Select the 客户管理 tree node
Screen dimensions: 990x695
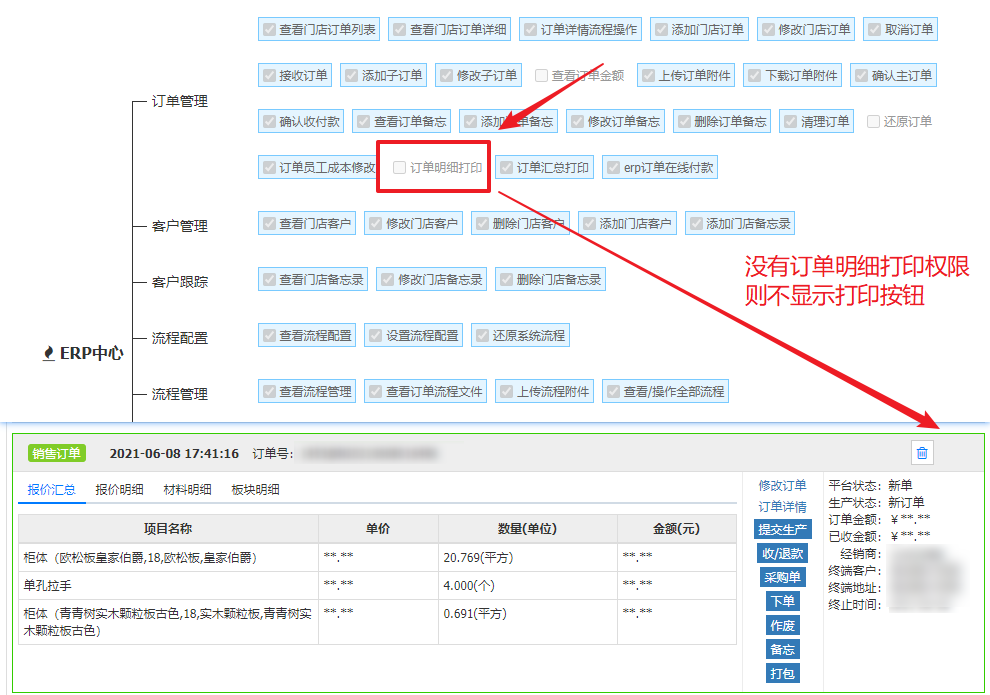(x=180, y=226)
